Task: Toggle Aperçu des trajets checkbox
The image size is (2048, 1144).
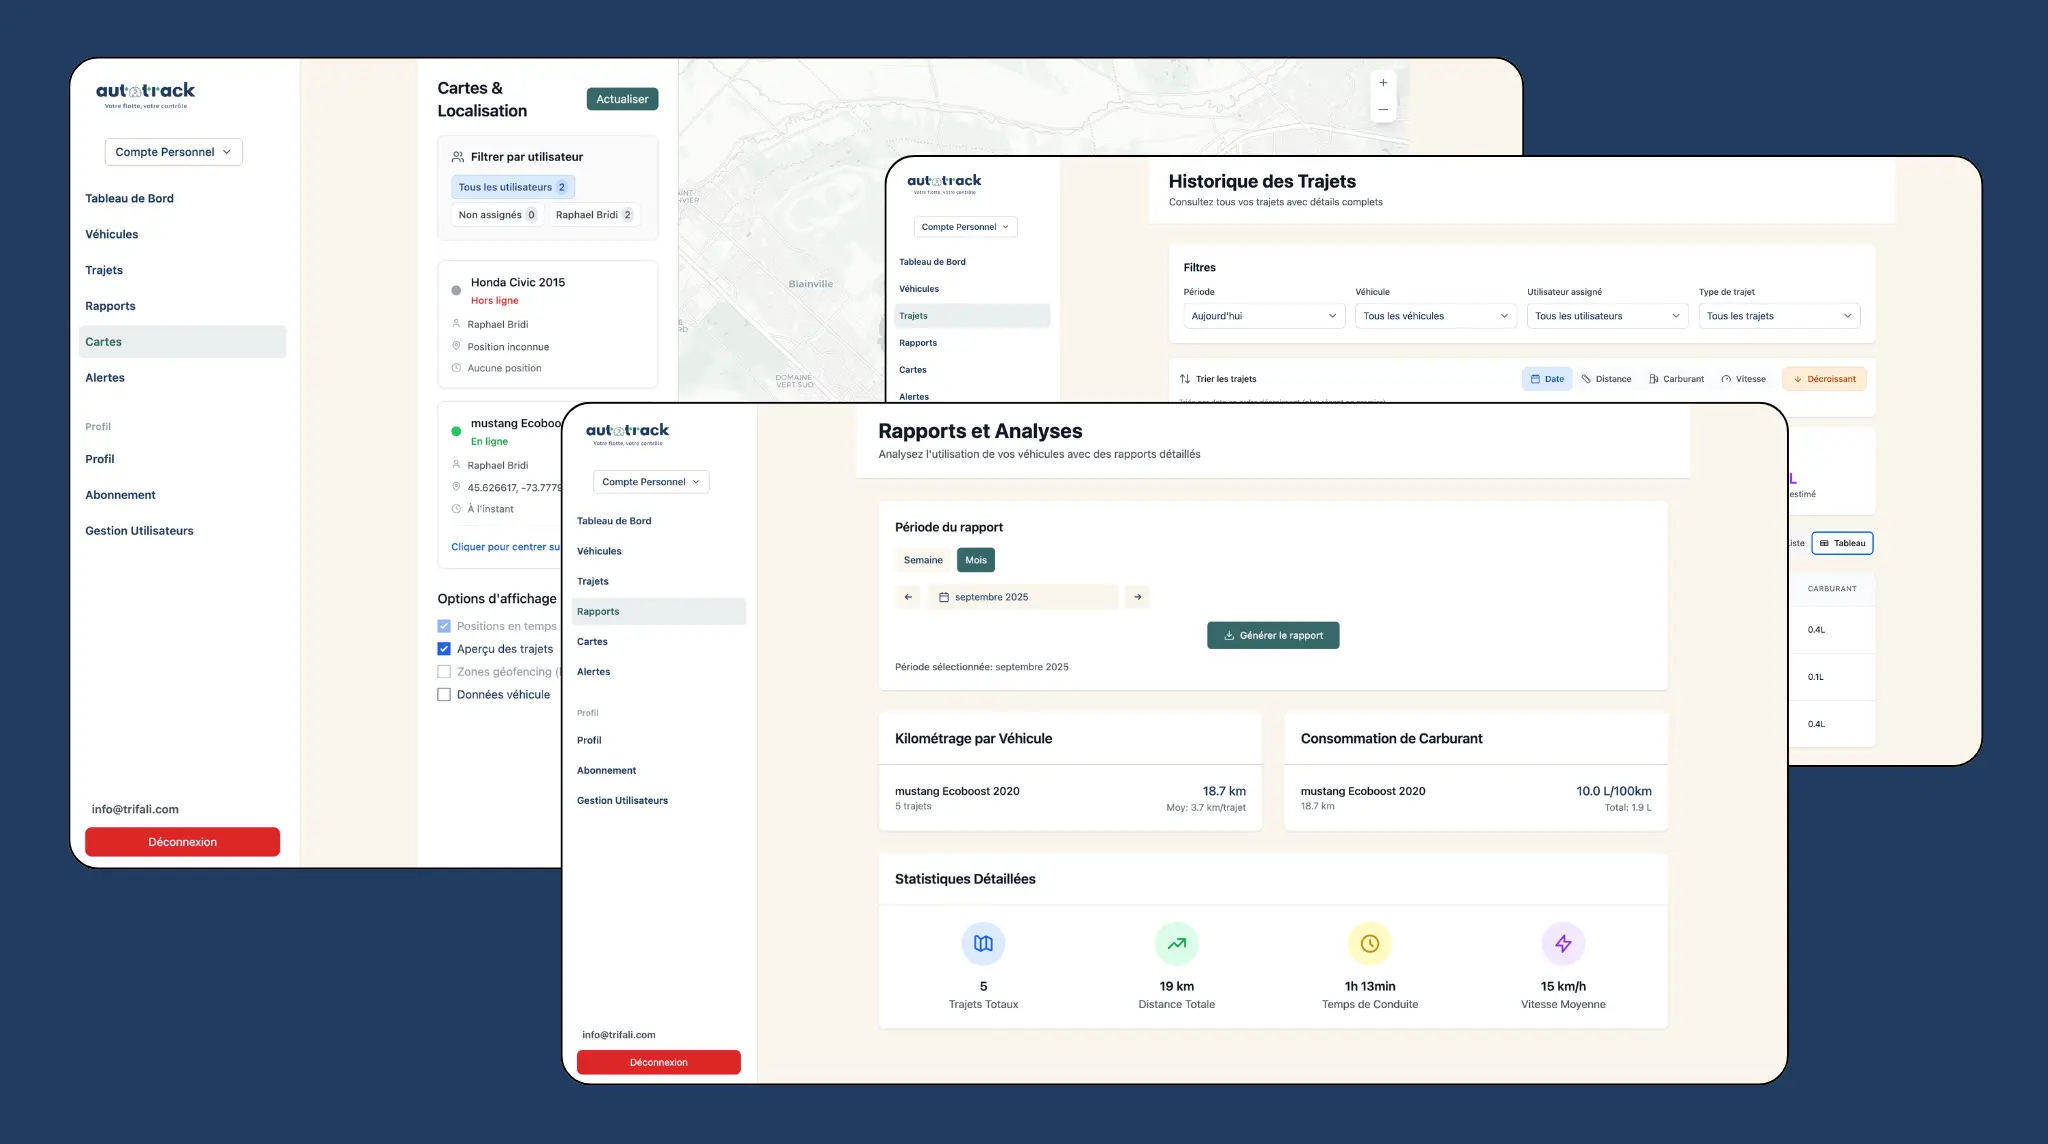Action: point(444,649)
